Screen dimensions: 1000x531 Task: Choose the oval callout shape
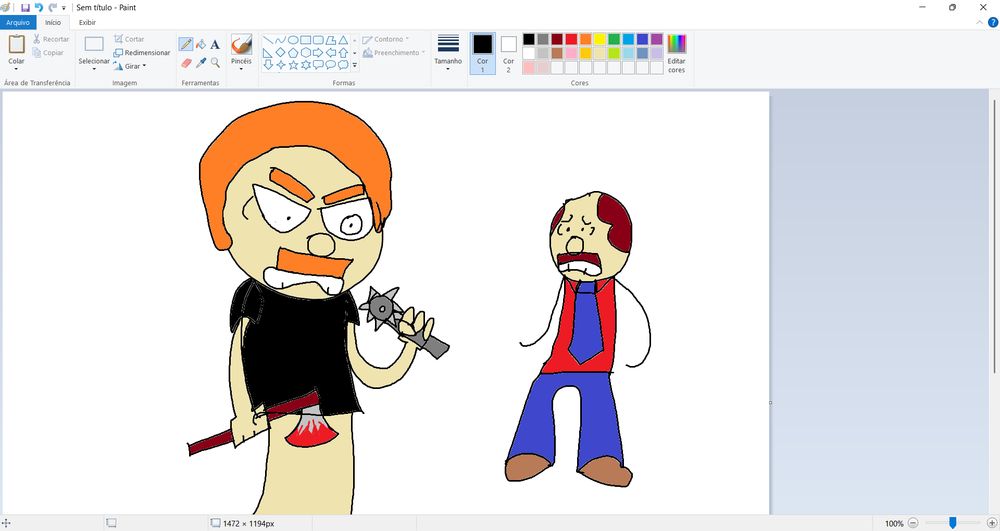[330, 64]
